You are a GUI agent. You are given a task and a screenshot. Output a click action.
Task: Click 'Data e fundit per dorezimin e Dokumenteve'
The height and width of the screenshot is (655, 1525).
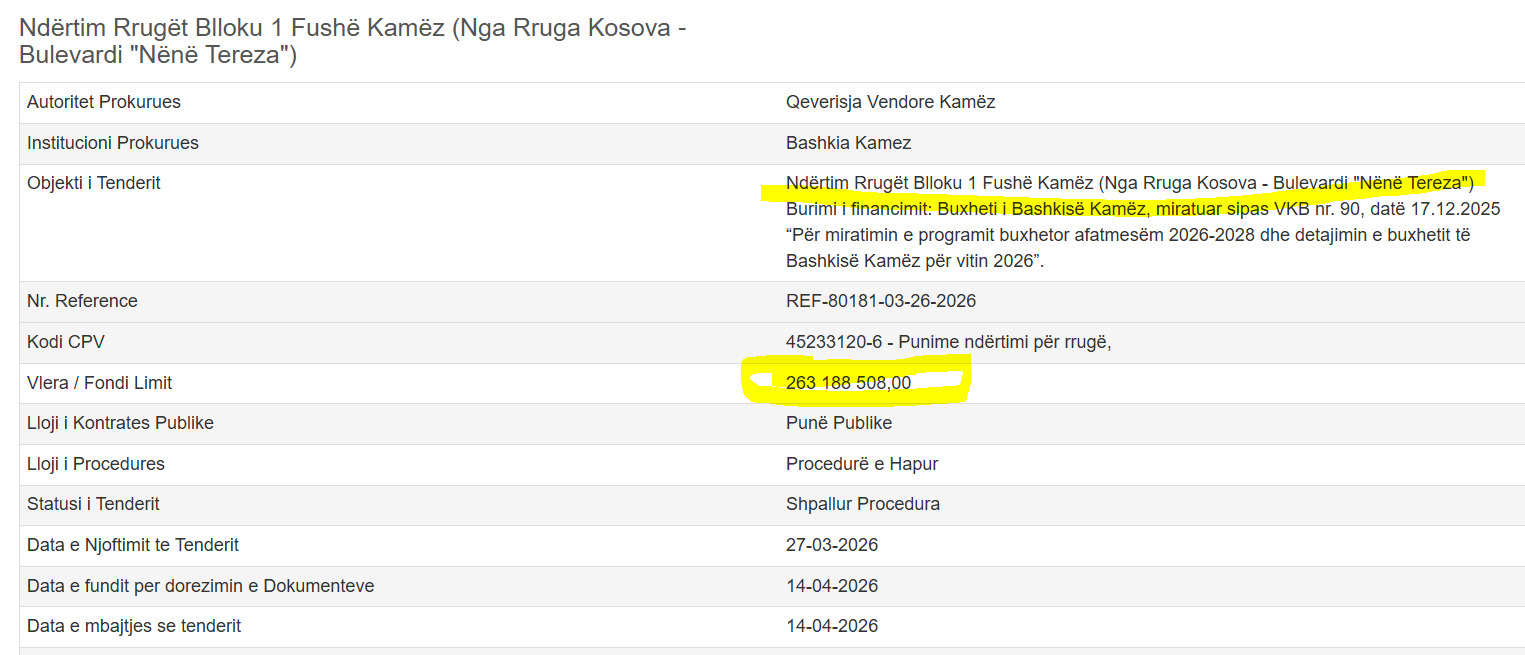click(201, 586)
